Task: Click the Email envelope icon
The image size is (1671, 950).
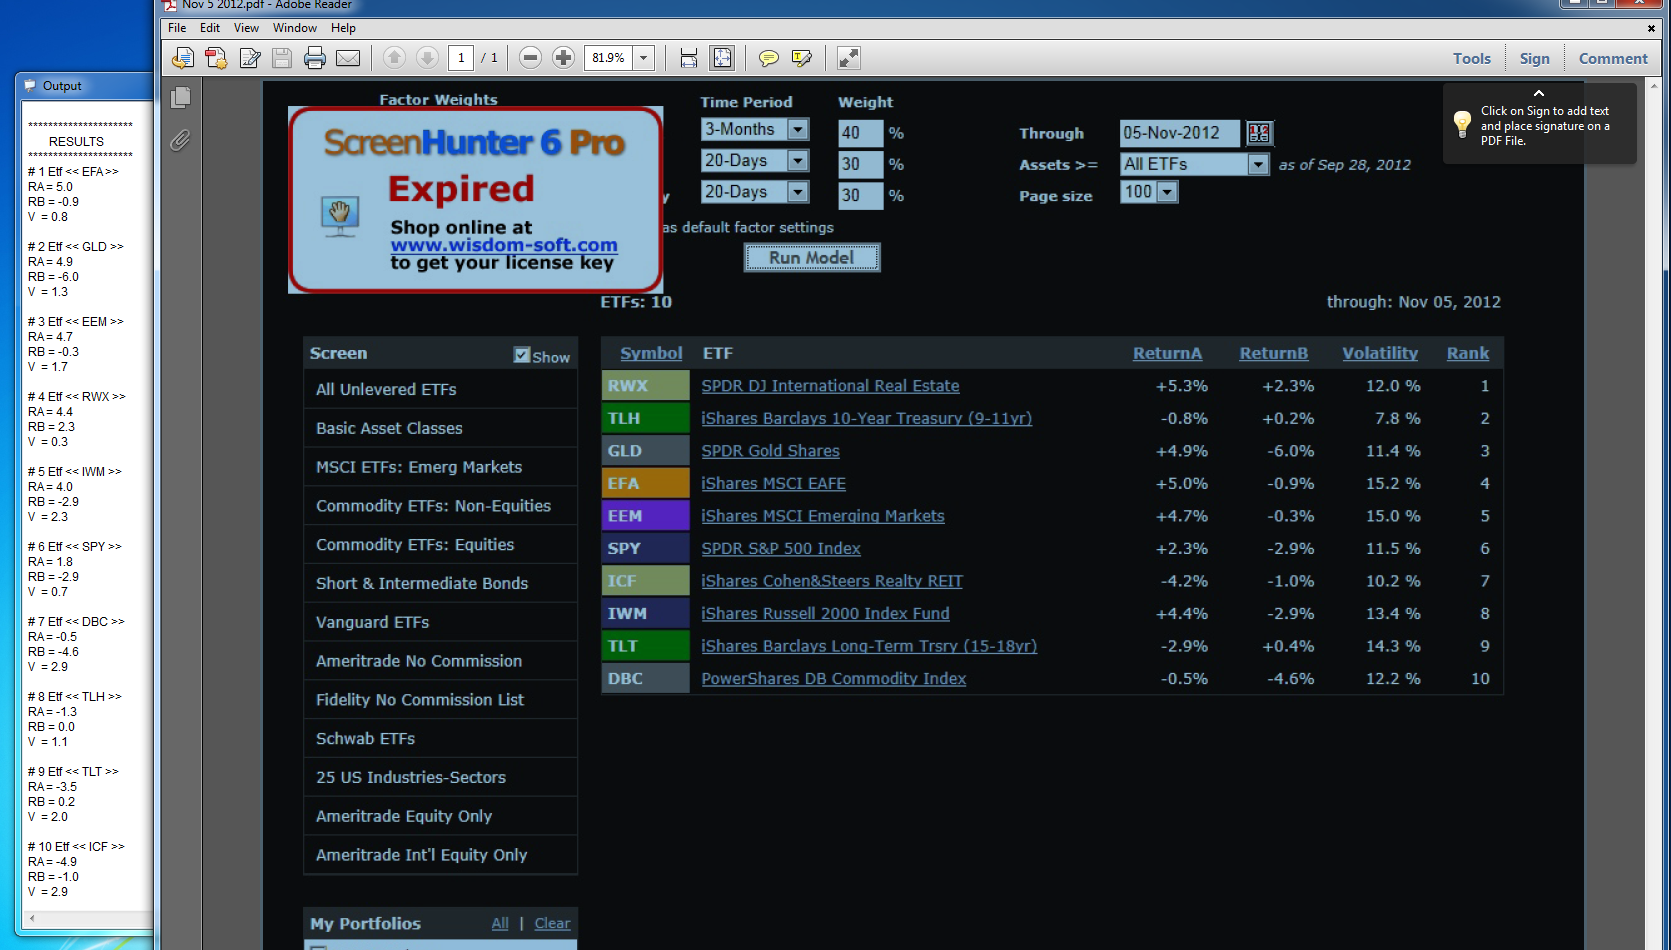Action: 348,58
